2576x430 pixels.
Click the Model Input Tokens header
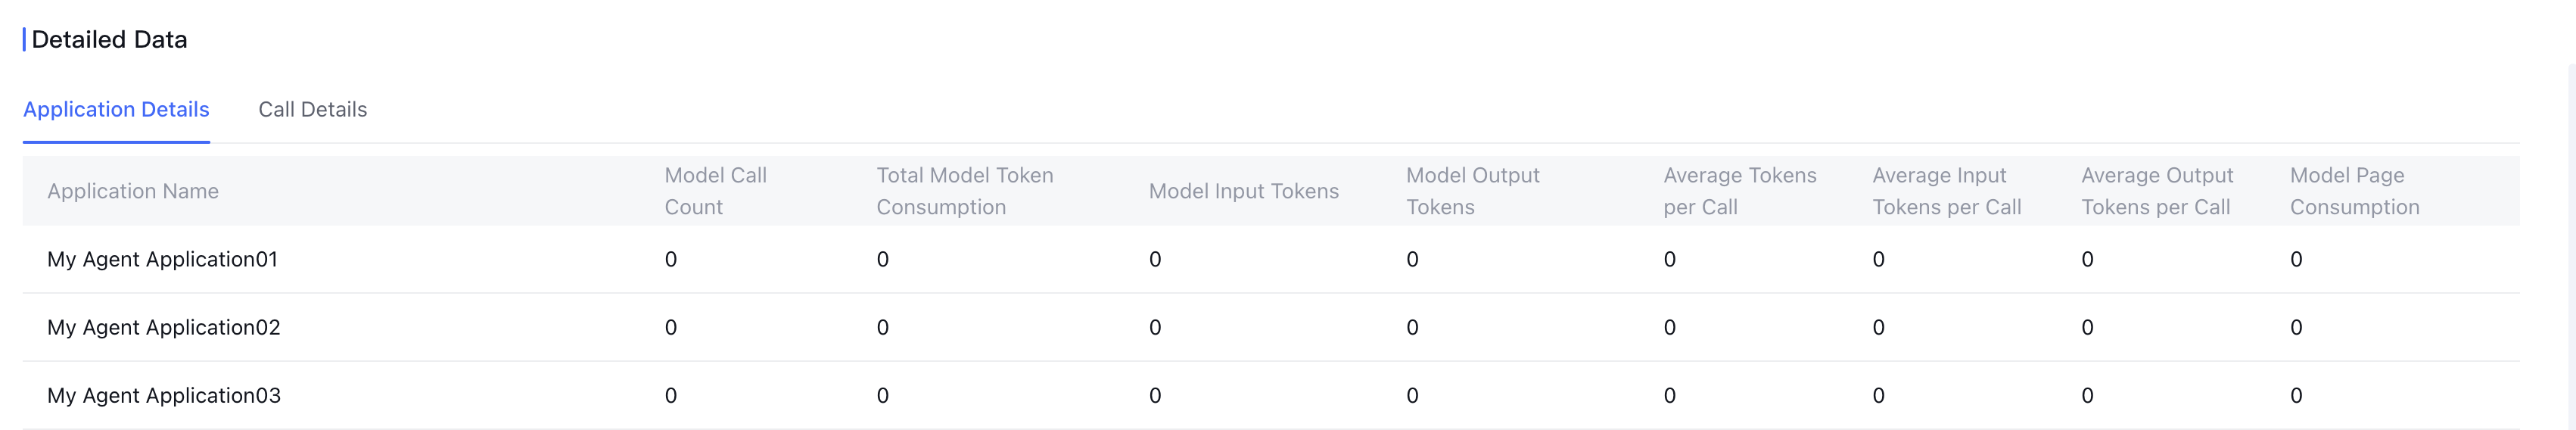1243,191
